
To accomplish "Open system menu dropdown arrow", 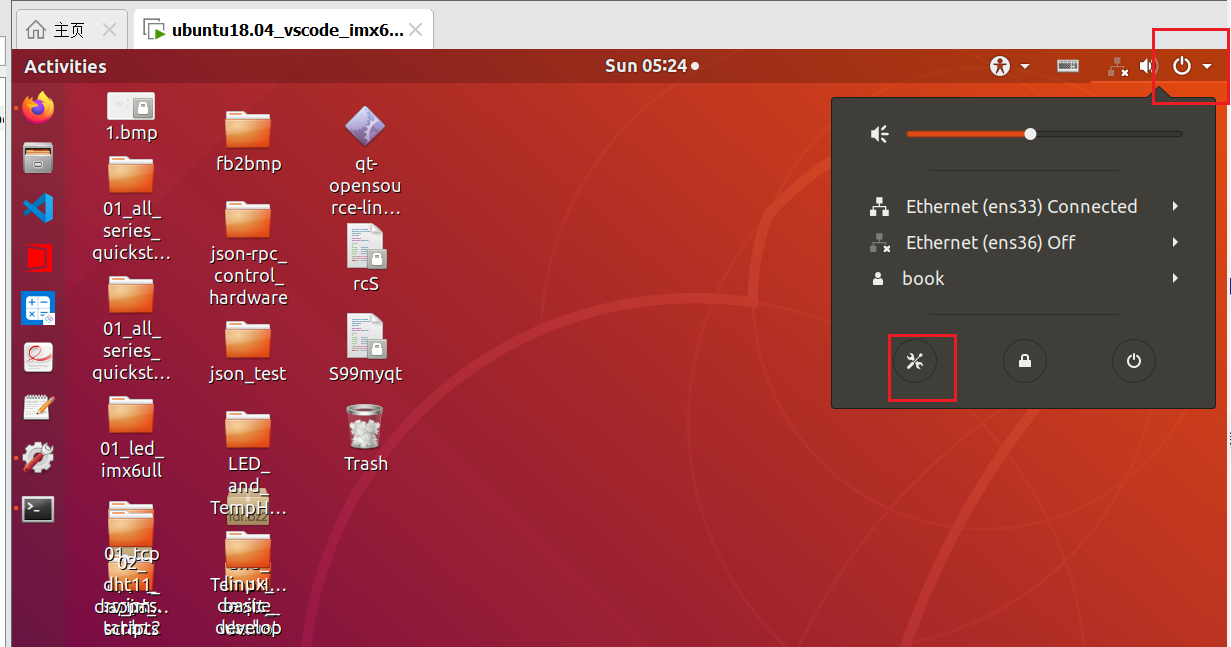I will click(x=1207, y=66).
